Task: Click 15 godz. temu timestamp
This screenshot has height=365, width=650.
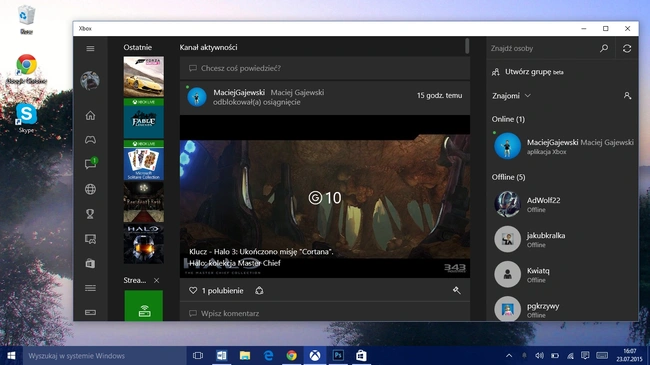Action: click(439, 95)
